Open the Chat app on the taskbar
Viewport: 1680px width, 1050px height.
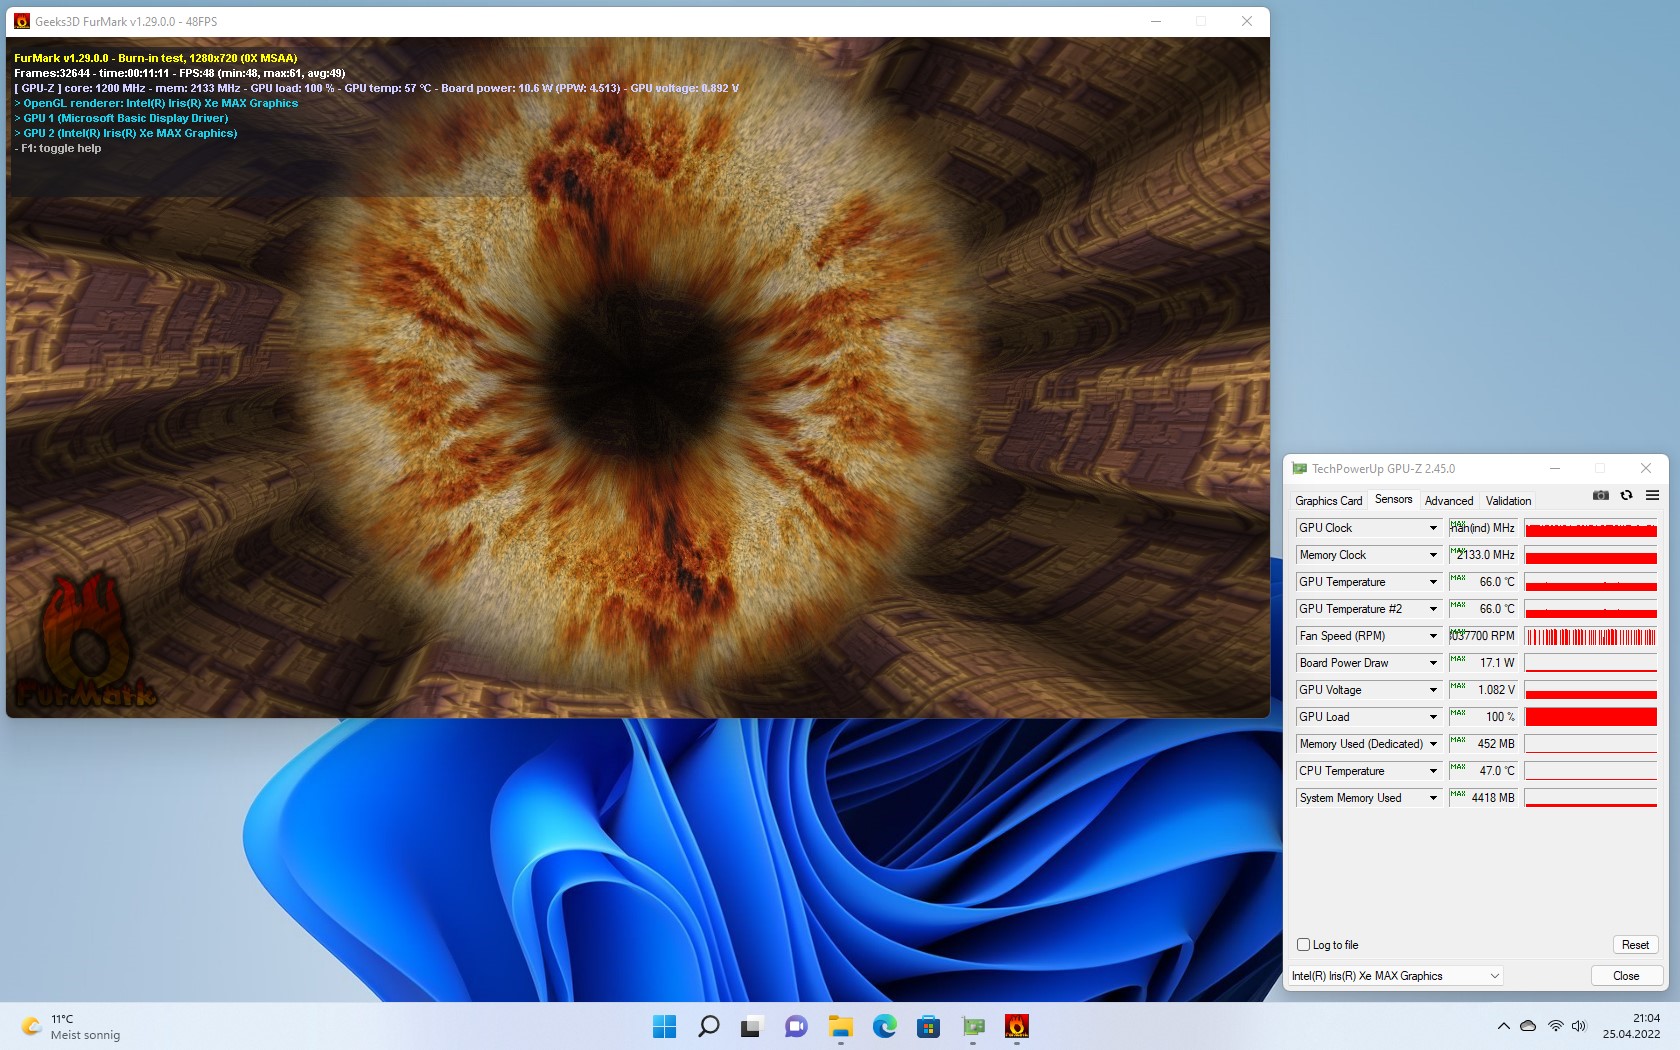click(x=796, y=1026)
